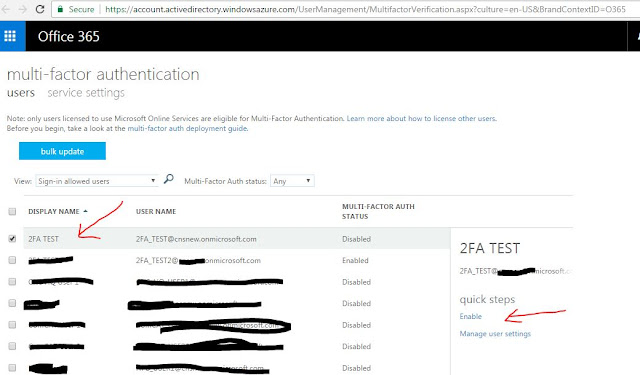
Task: Check the checkbox in the fifth user row
Action: (12, 325)
